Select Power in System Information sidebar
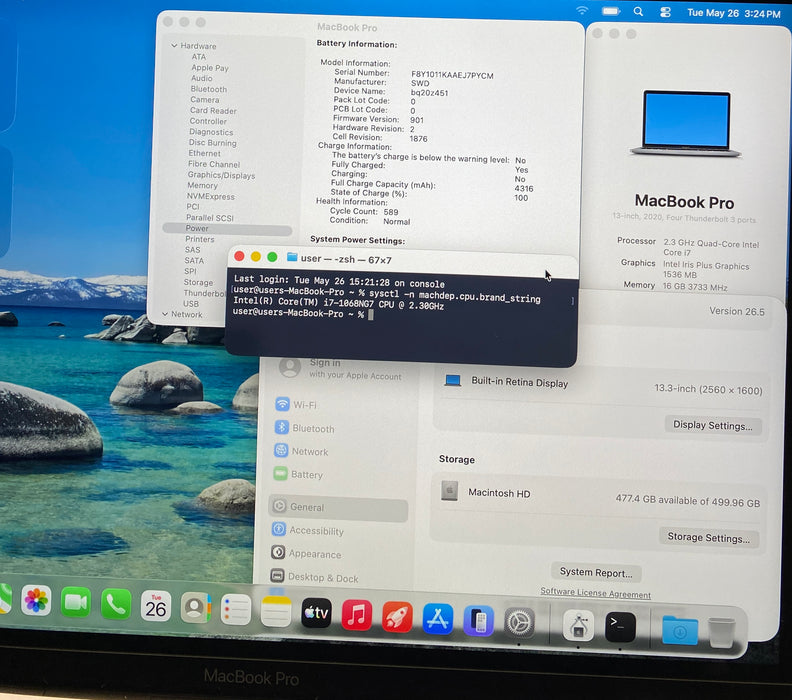This screenshot has width=792, height=700. pos(227,228)
